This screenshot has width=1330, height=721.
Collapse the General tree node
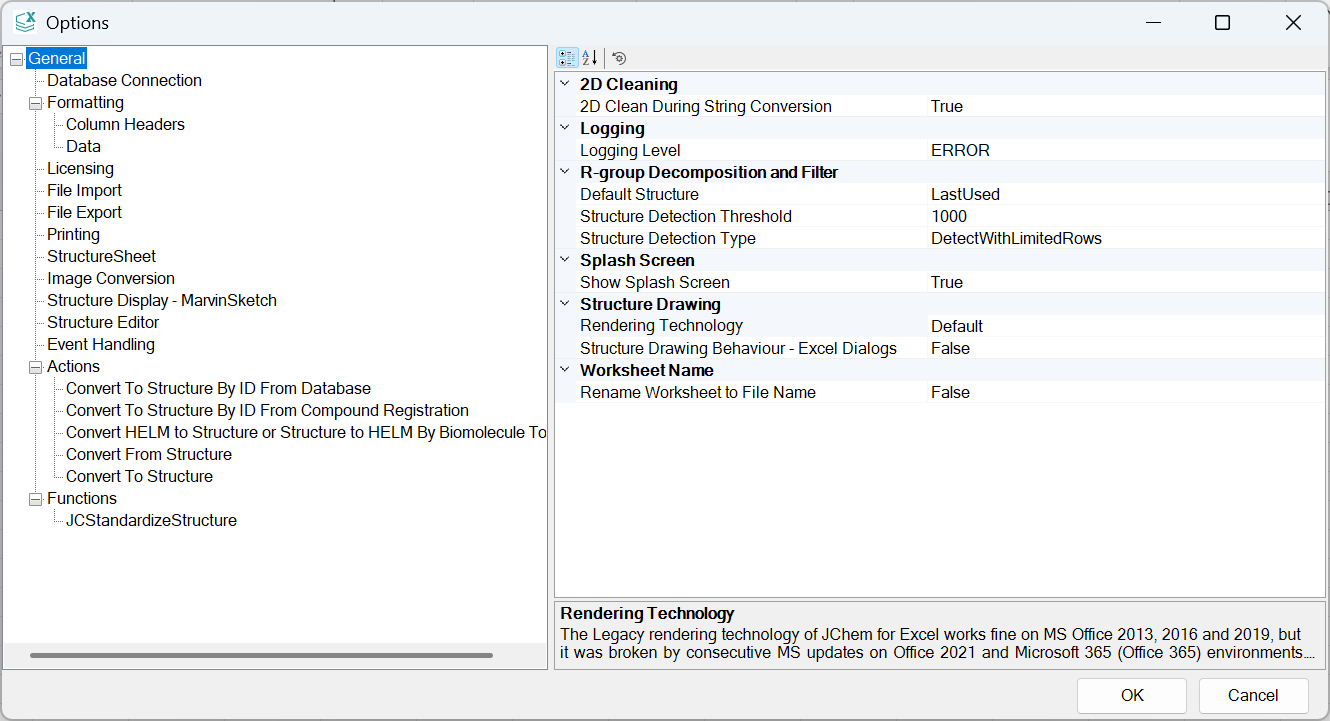click(16, 59)
